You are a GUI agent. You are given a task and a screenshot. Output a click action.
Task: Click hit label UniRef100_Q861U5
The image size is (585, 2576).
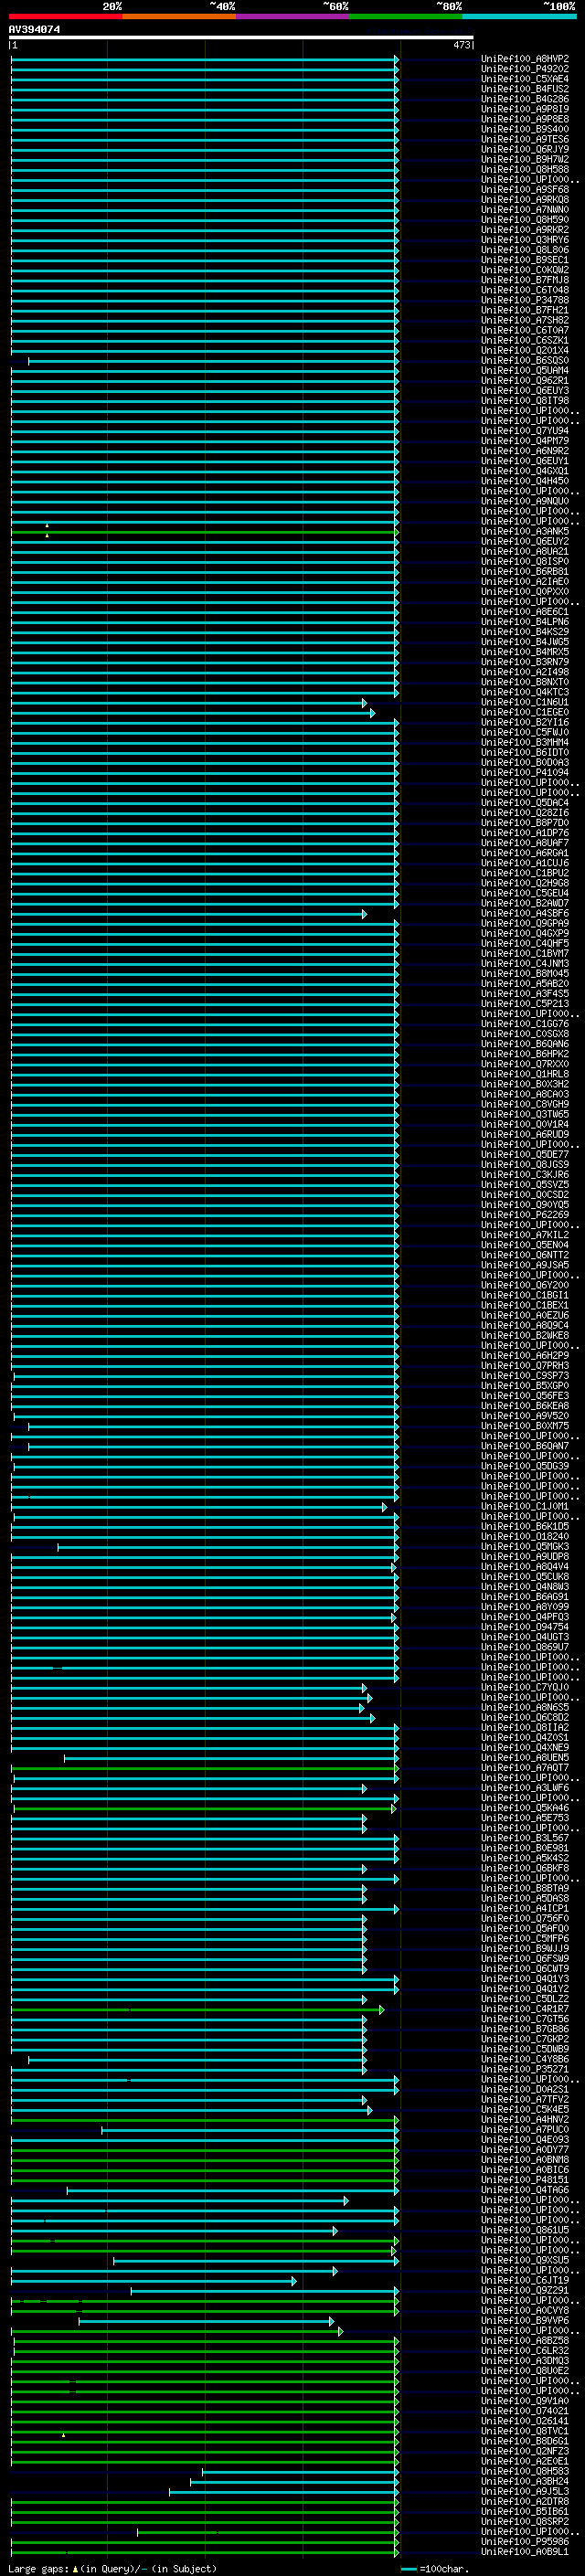(525, 2230)
